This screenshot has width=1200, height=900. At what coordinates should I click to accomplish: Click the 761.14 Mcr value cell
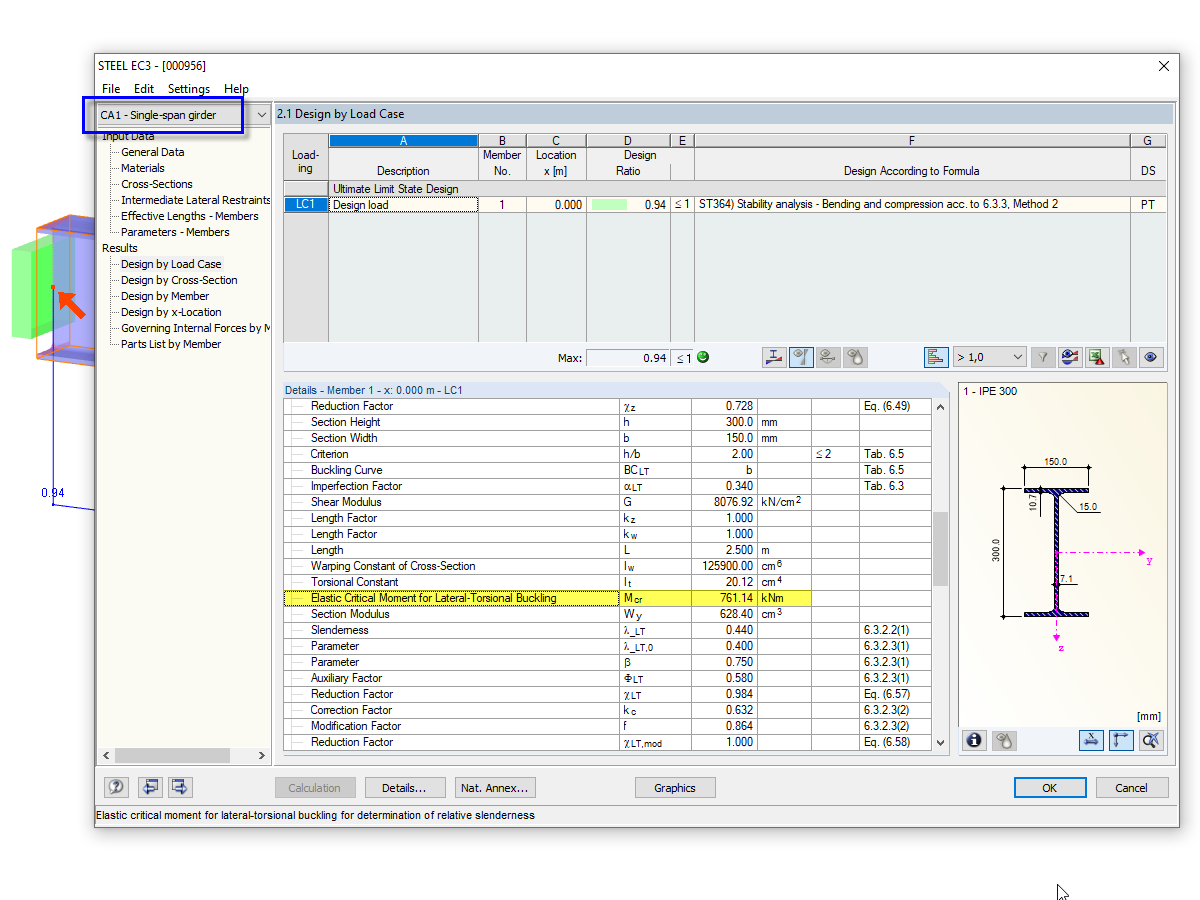point(724,598)
